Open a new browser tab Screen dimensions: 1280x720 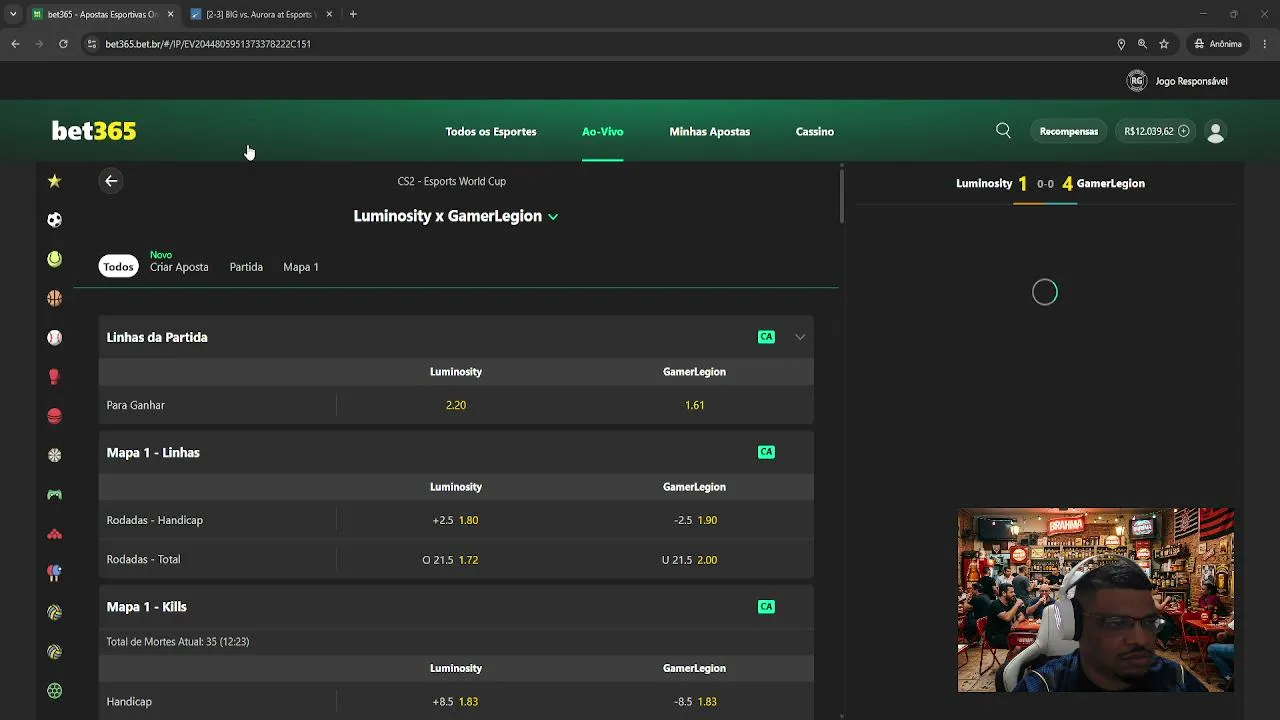tap(353, 14)
